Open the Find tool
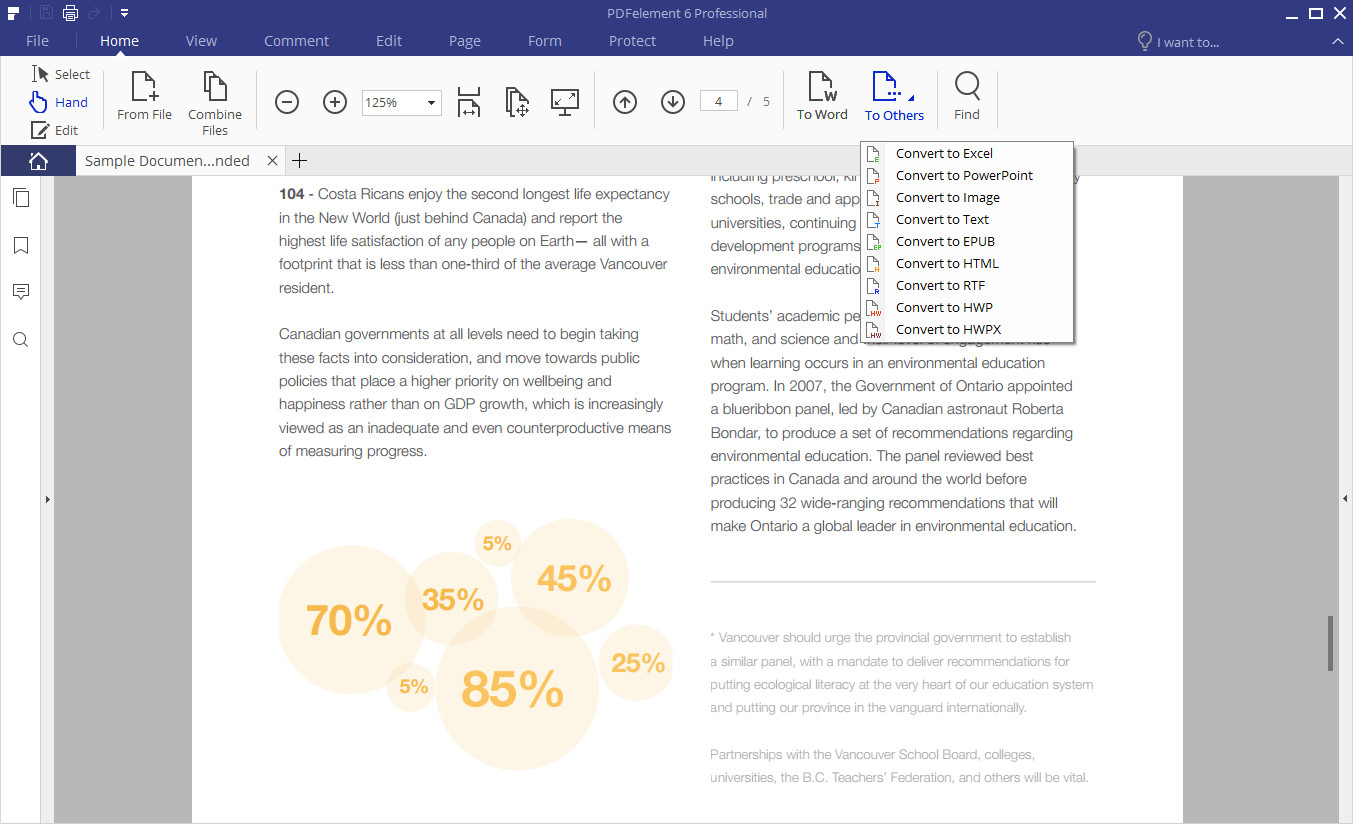Screen dimensions: 1353x824 (967, 97)
